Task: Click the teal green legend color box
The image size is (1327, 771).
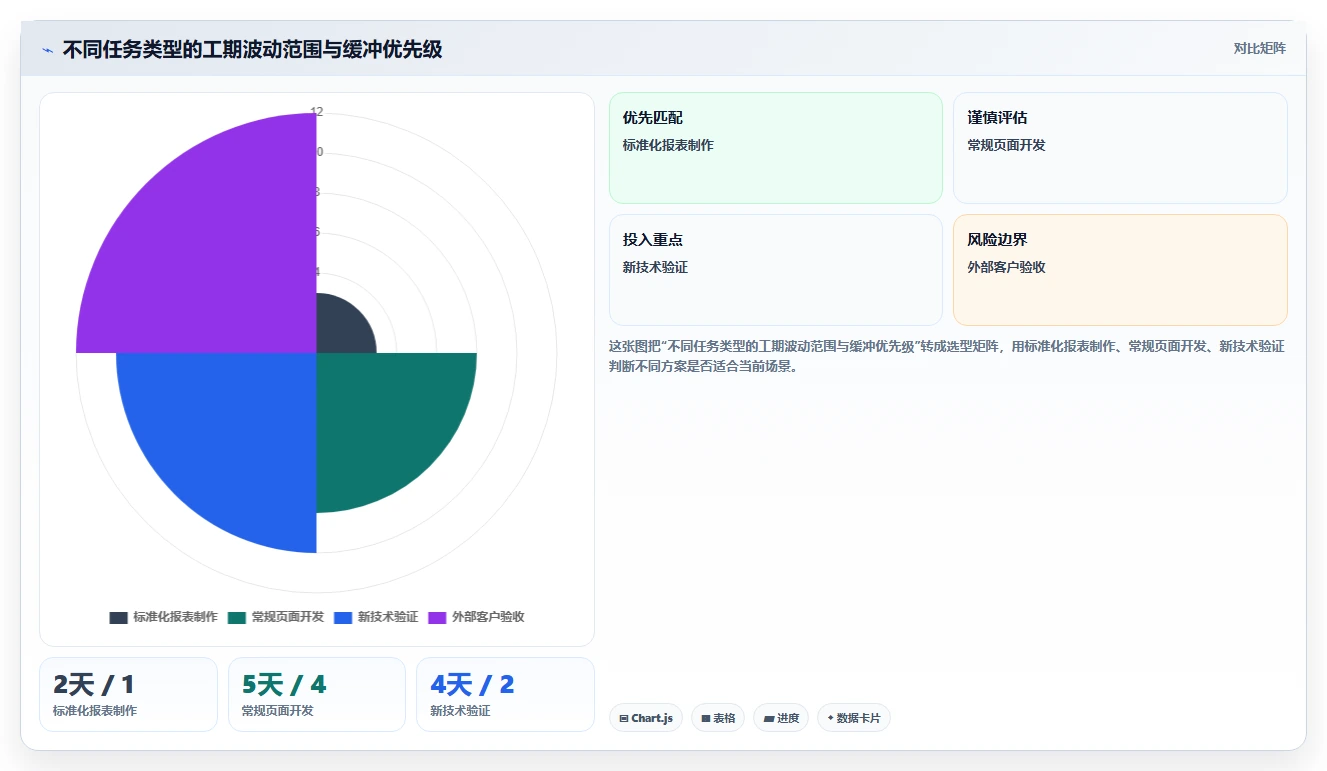Action: [237, 617]
